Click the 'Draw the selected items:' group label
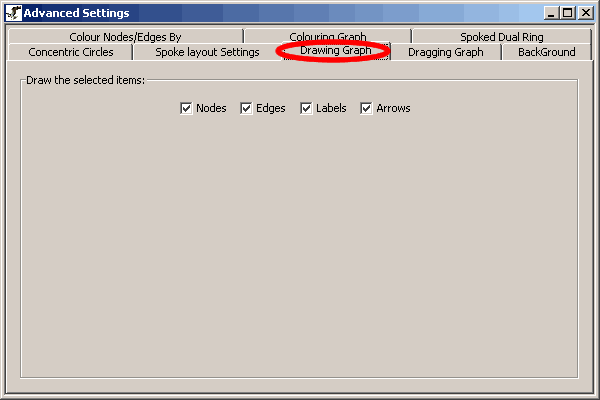The height and width of the screenshot is (400, 600). click(85, 80)
